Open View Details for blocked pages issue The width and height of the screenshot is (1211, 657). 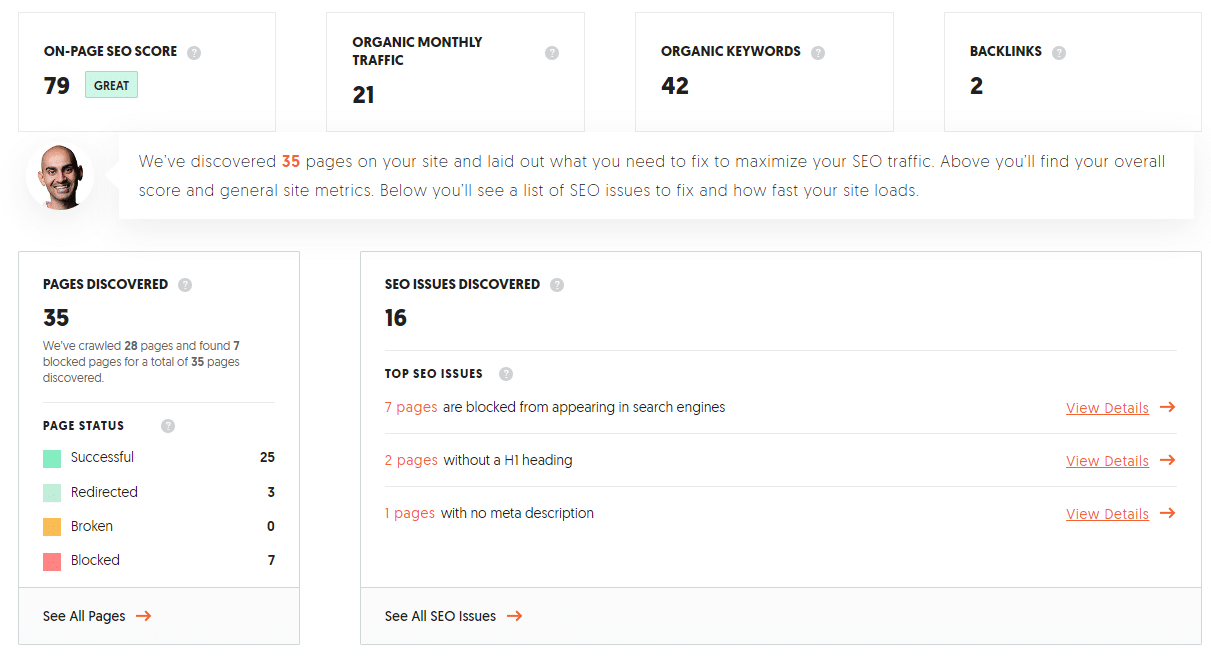pyautogui.click(x=1120, y=408)
